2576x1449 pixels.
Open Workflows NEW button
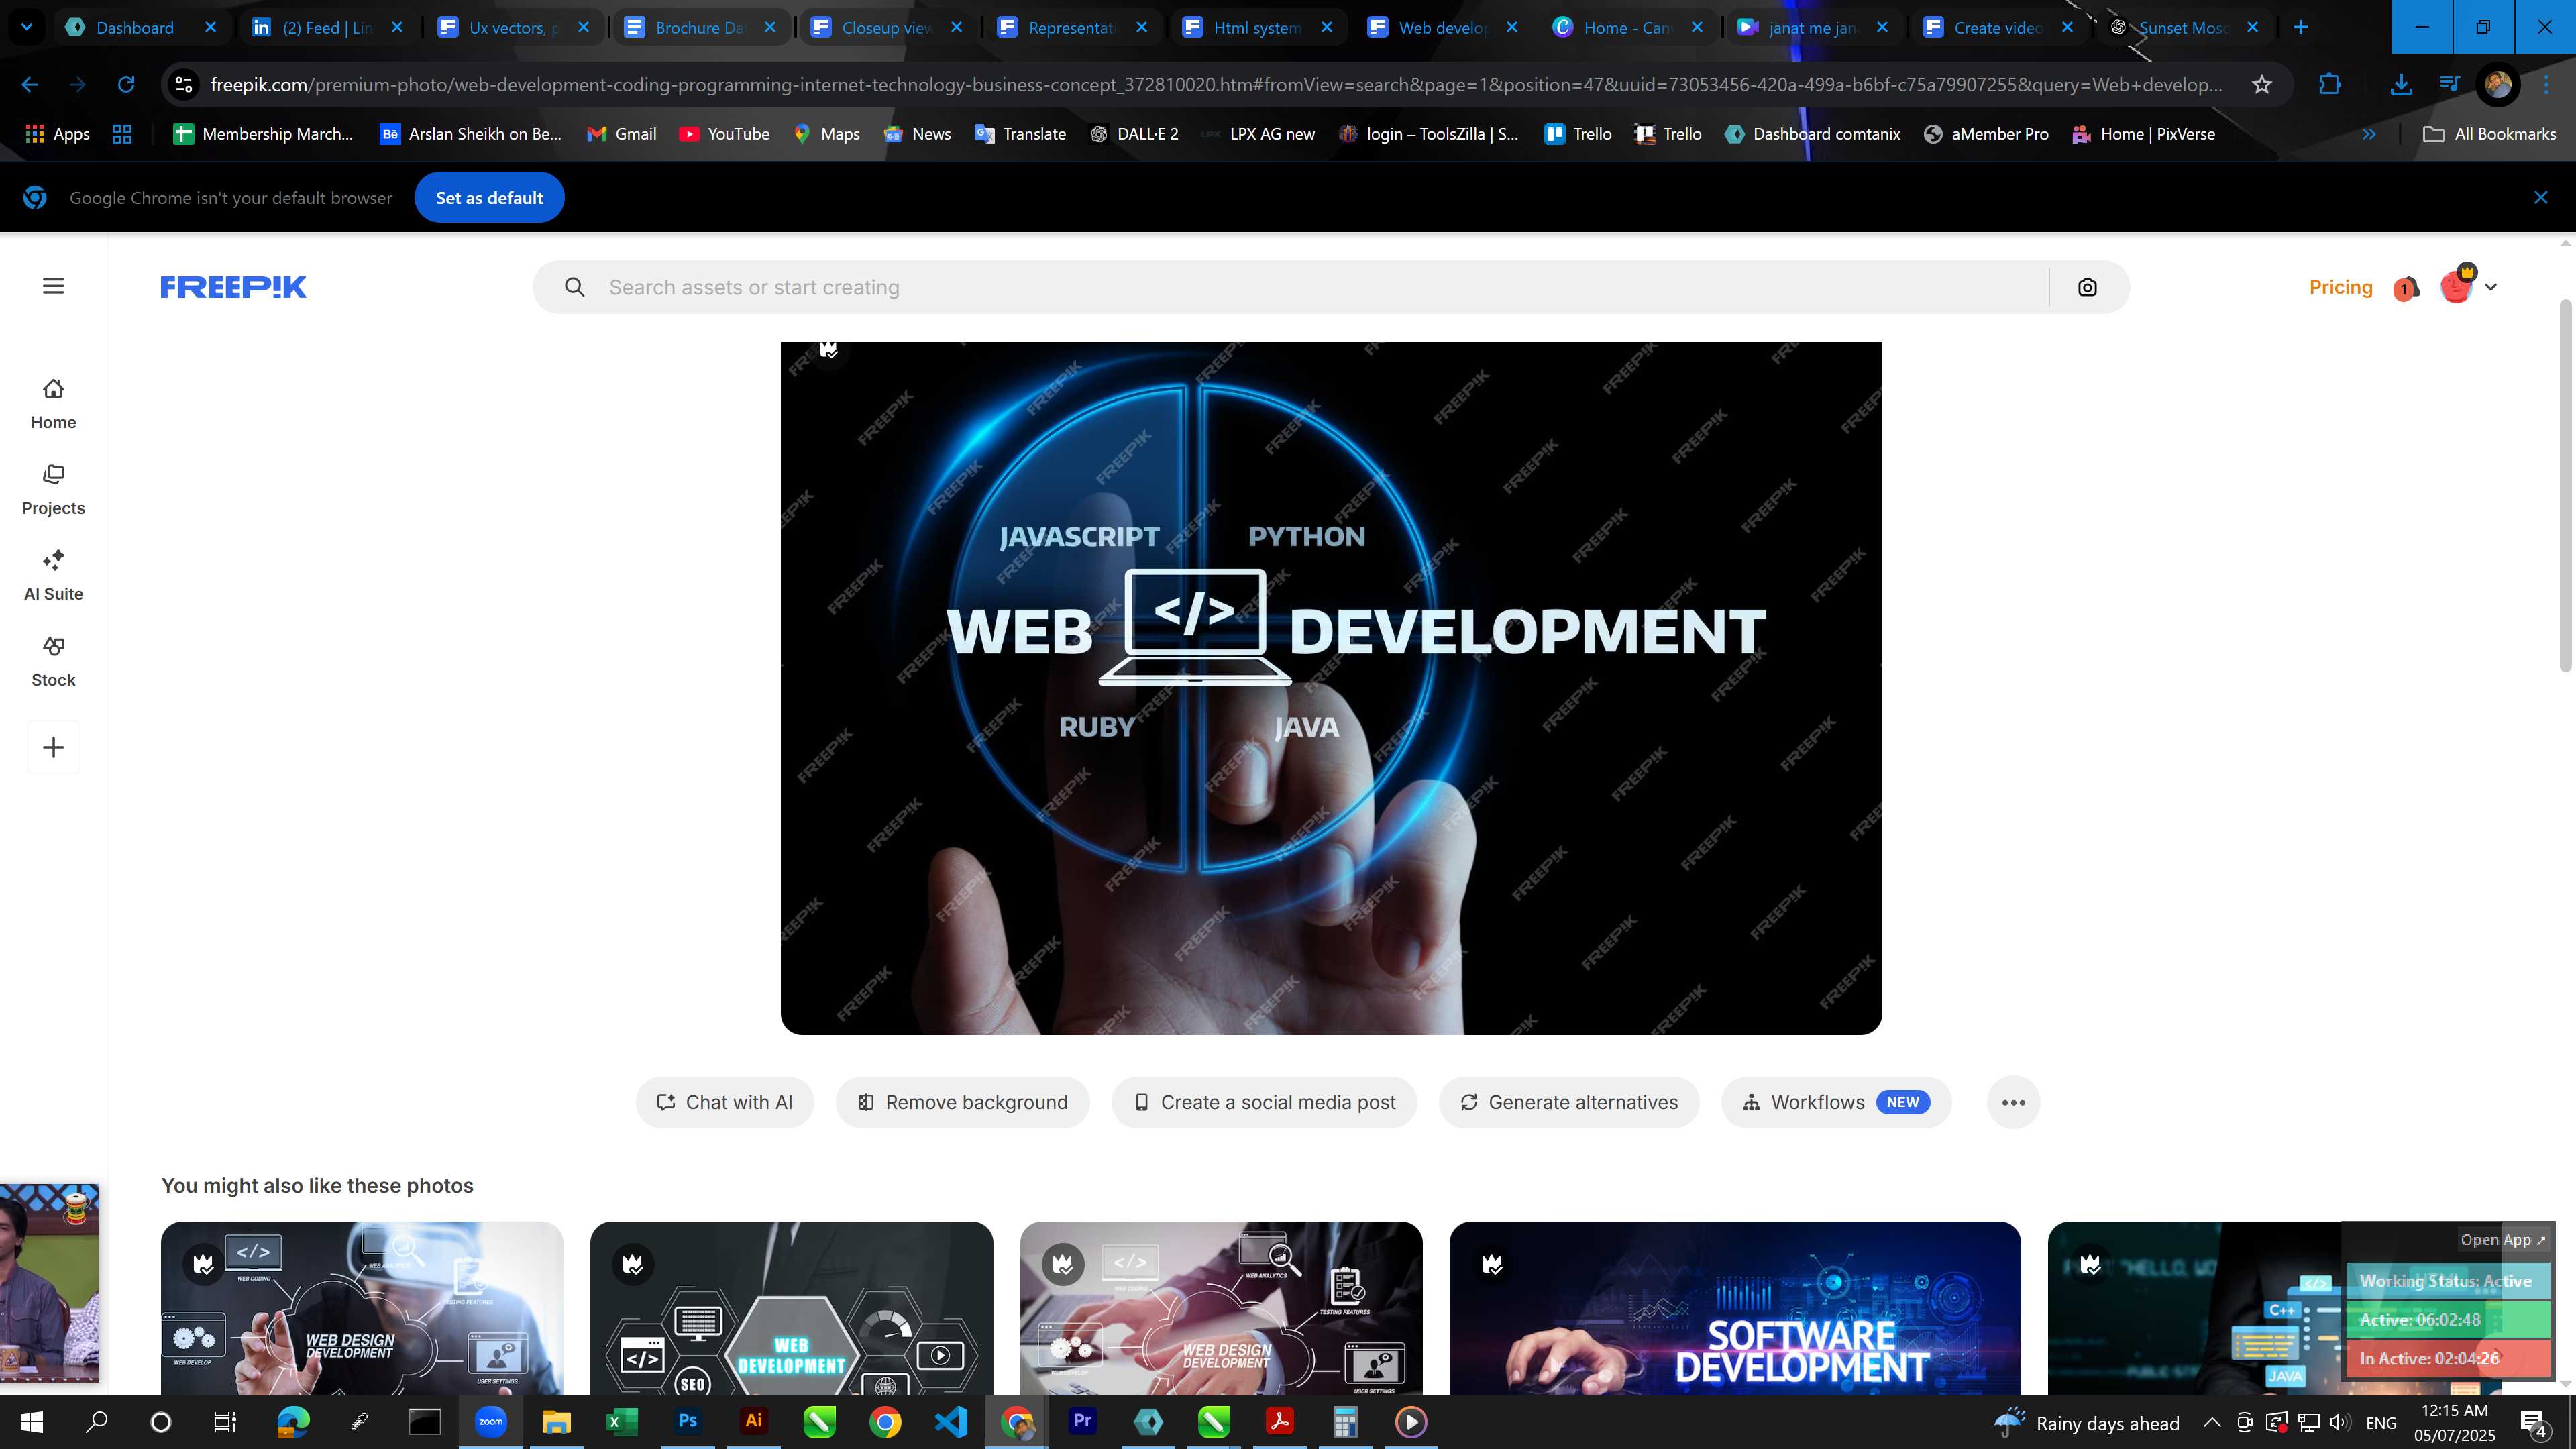click(x=1836, y=1102)
